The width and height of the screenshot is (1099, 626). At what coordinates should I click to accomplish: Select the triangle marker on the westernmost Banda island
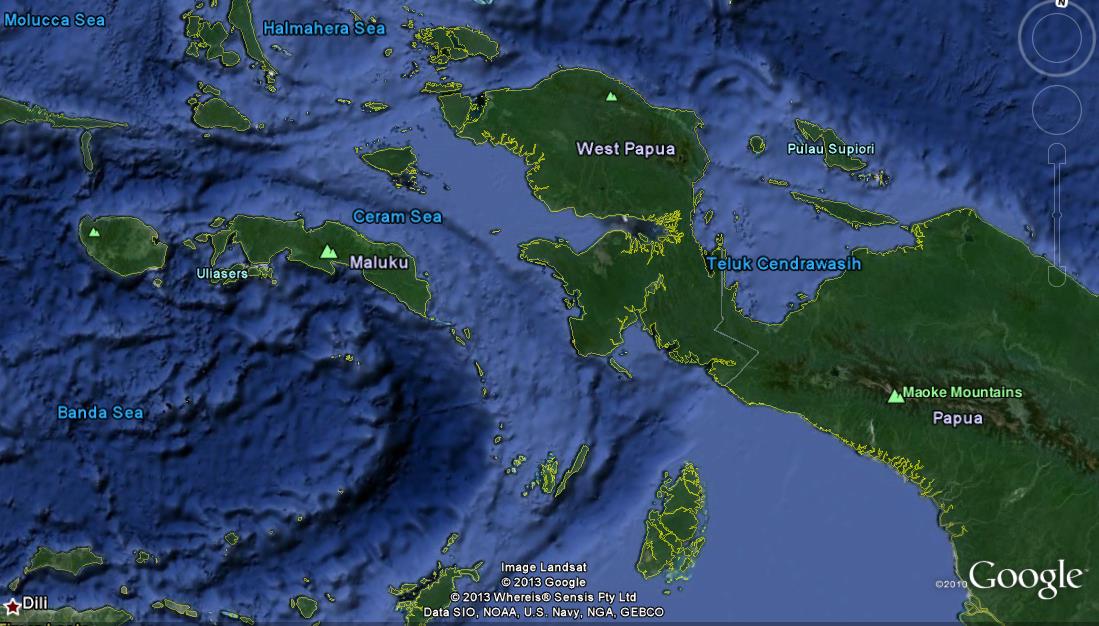[x=94, y=232]
